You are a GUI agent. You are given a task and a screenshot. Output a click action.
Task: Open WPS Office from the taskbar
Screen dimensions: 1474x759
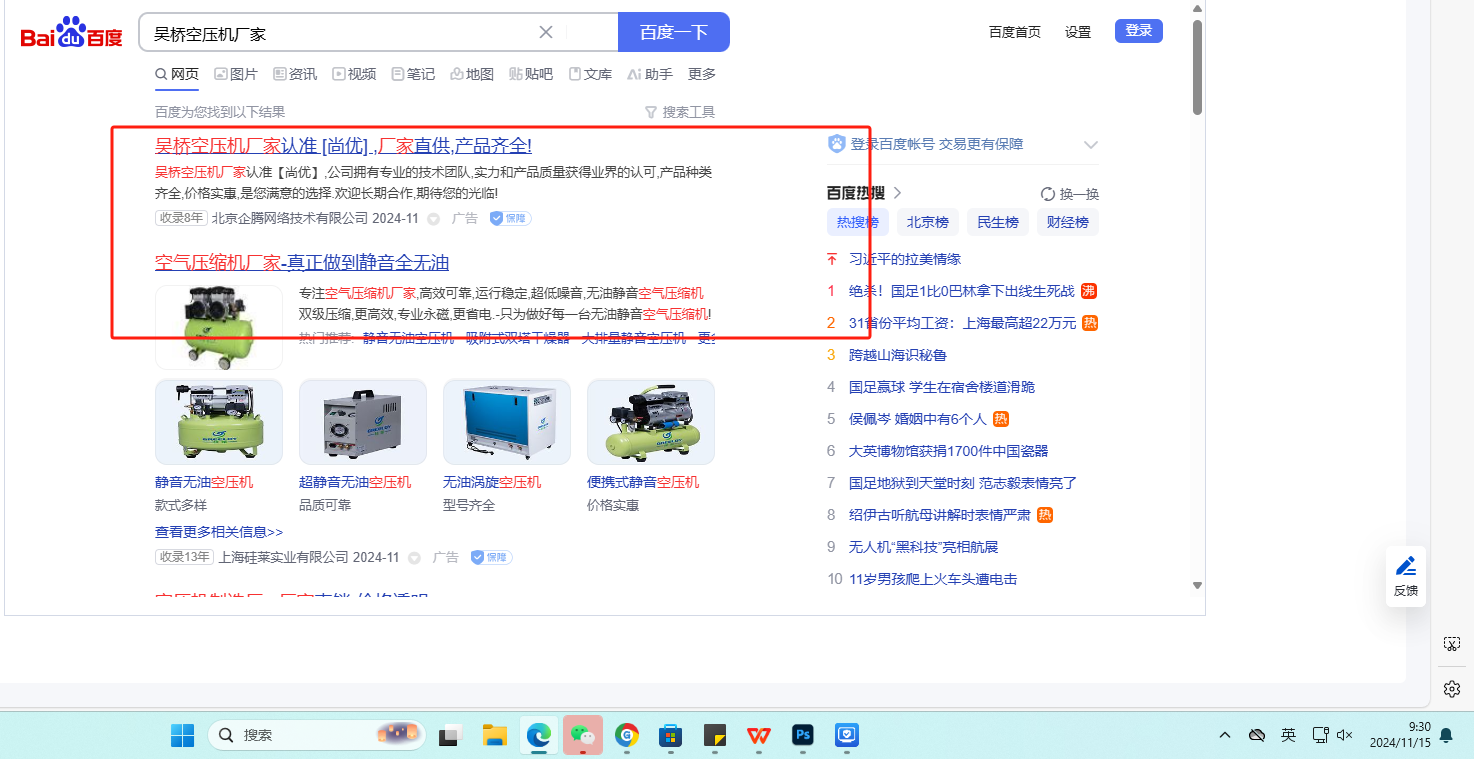point(759,735)
